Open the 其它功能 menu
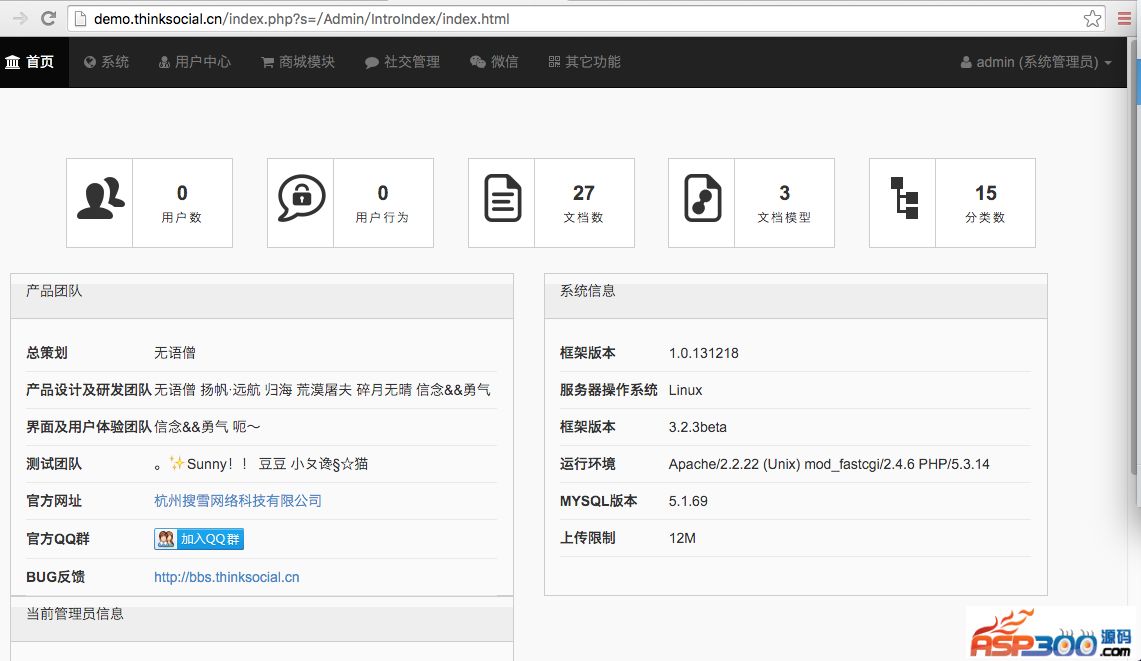Viewport: 1141px width, 661px height. [x=584, y=62]
